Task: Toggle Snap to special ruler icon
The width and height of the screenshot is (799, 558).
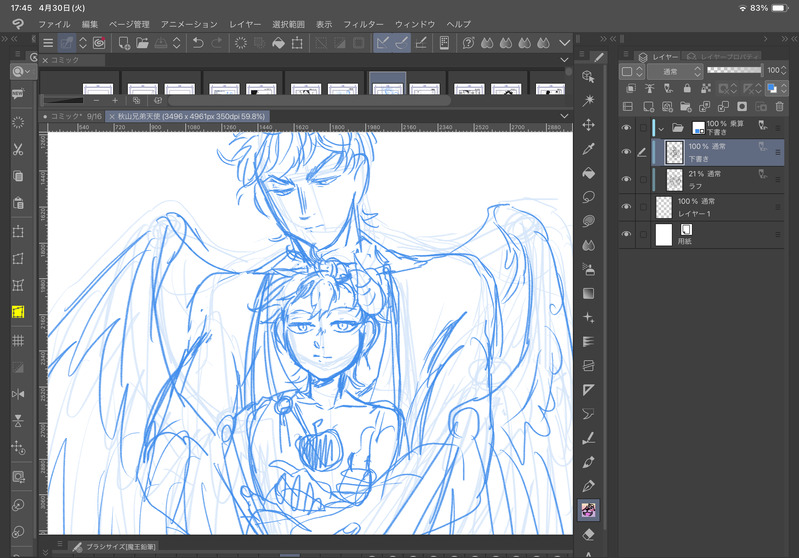Action: (402, 43)
